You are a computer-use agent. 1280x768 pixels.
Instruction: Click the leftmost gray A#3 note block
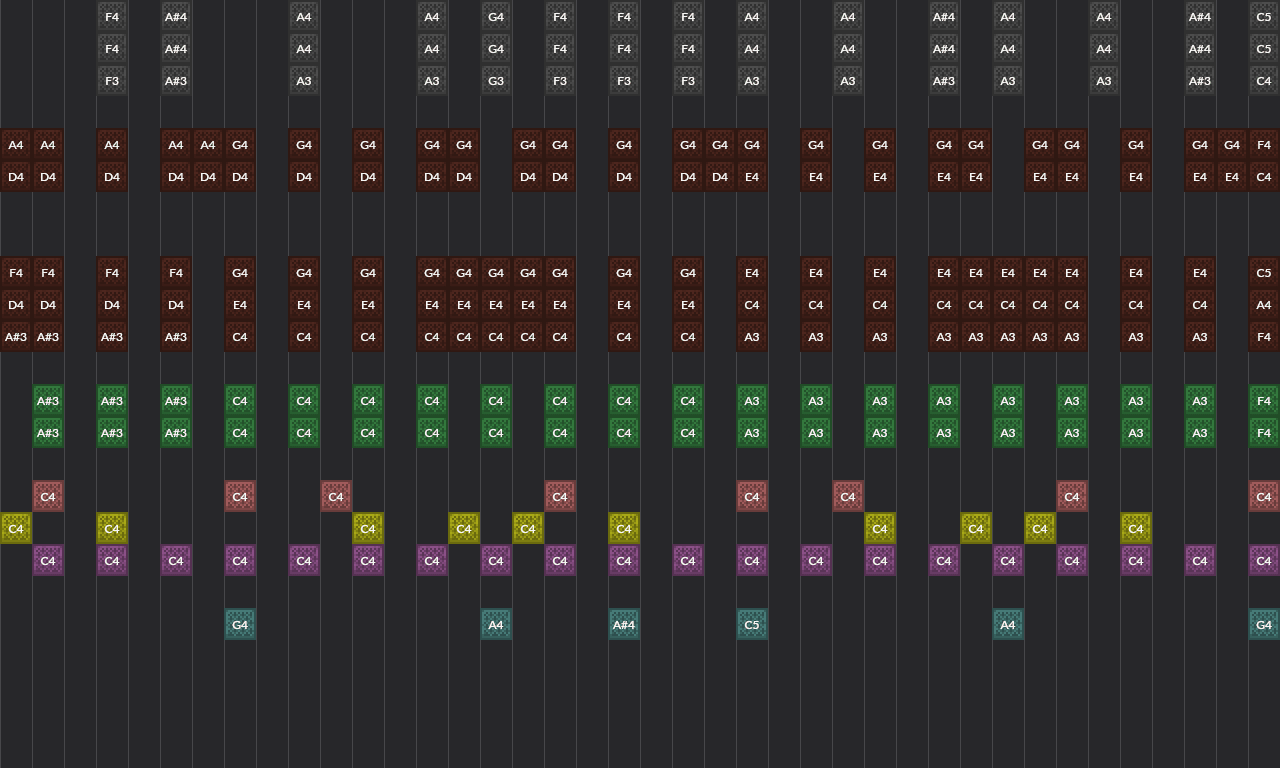[176, 81]
